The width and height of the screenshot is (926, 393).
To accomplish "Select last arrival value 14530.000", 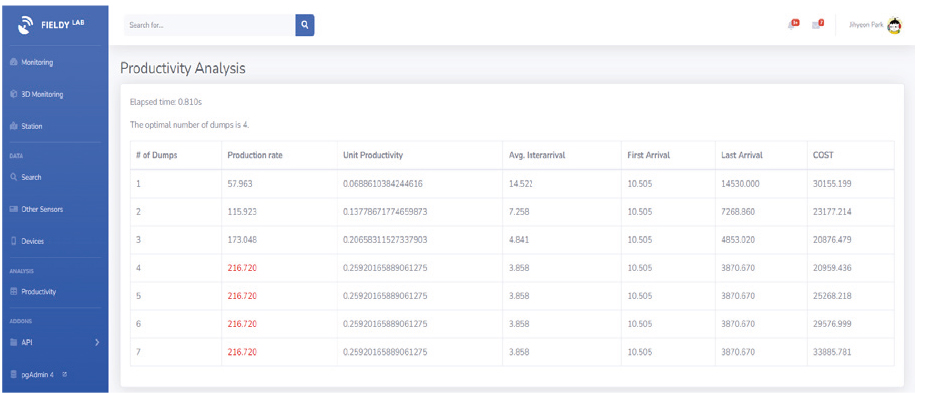I will click(740, 184).
